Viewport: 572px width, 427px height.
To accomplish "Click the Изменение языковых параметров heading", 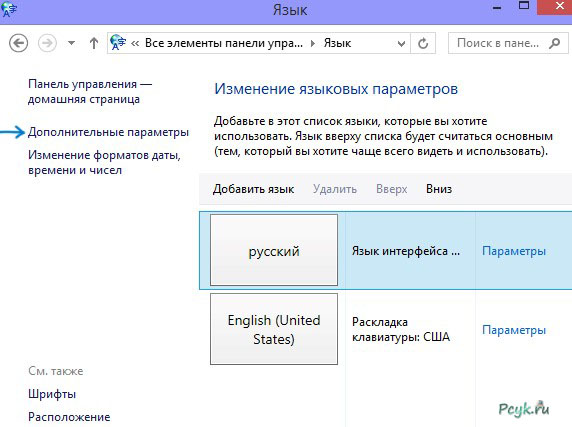I will (336, 89).
